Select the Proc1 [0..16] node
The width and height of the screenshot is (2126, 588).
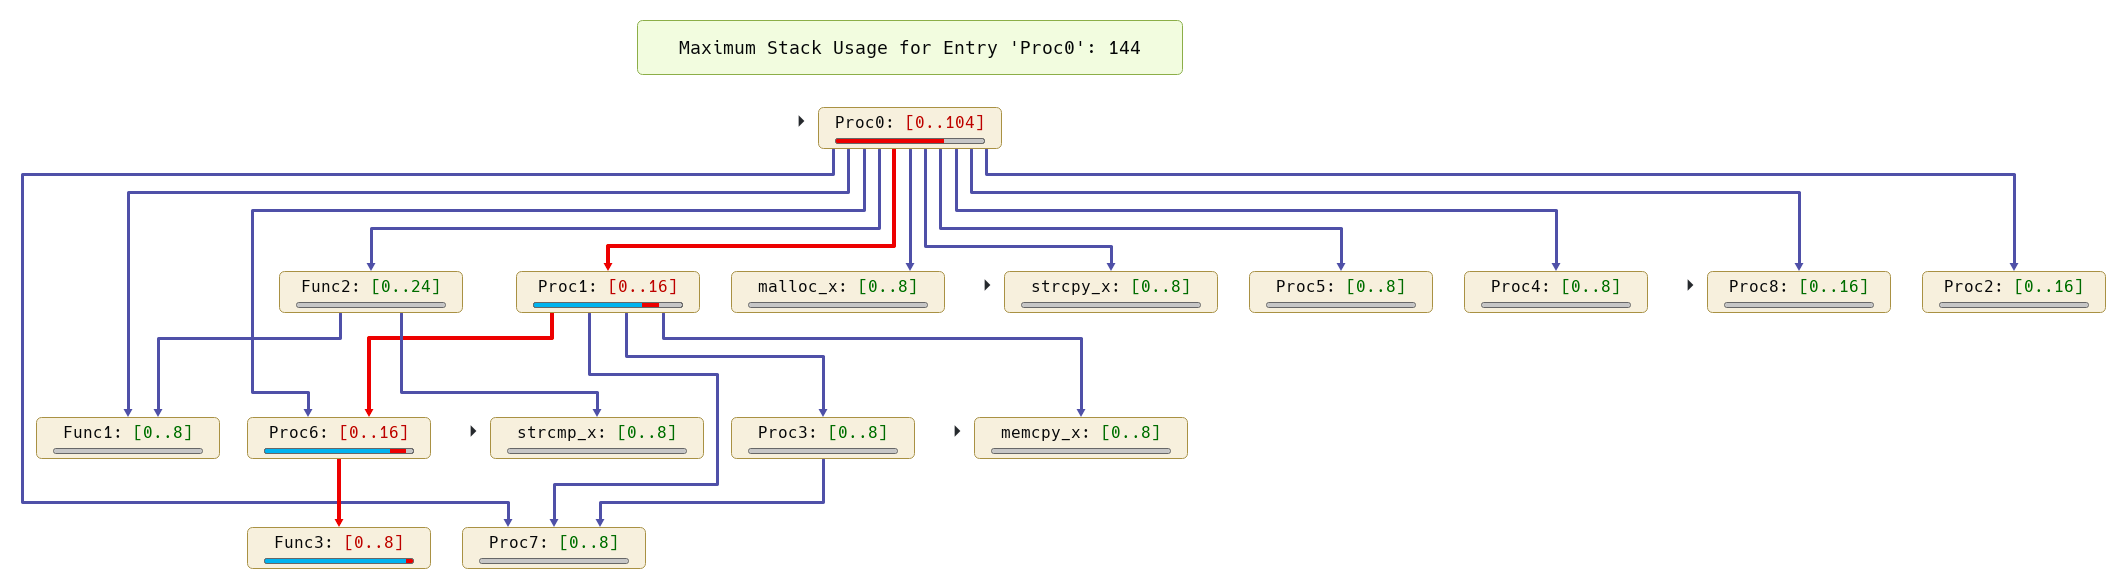[x=608, y=292]
